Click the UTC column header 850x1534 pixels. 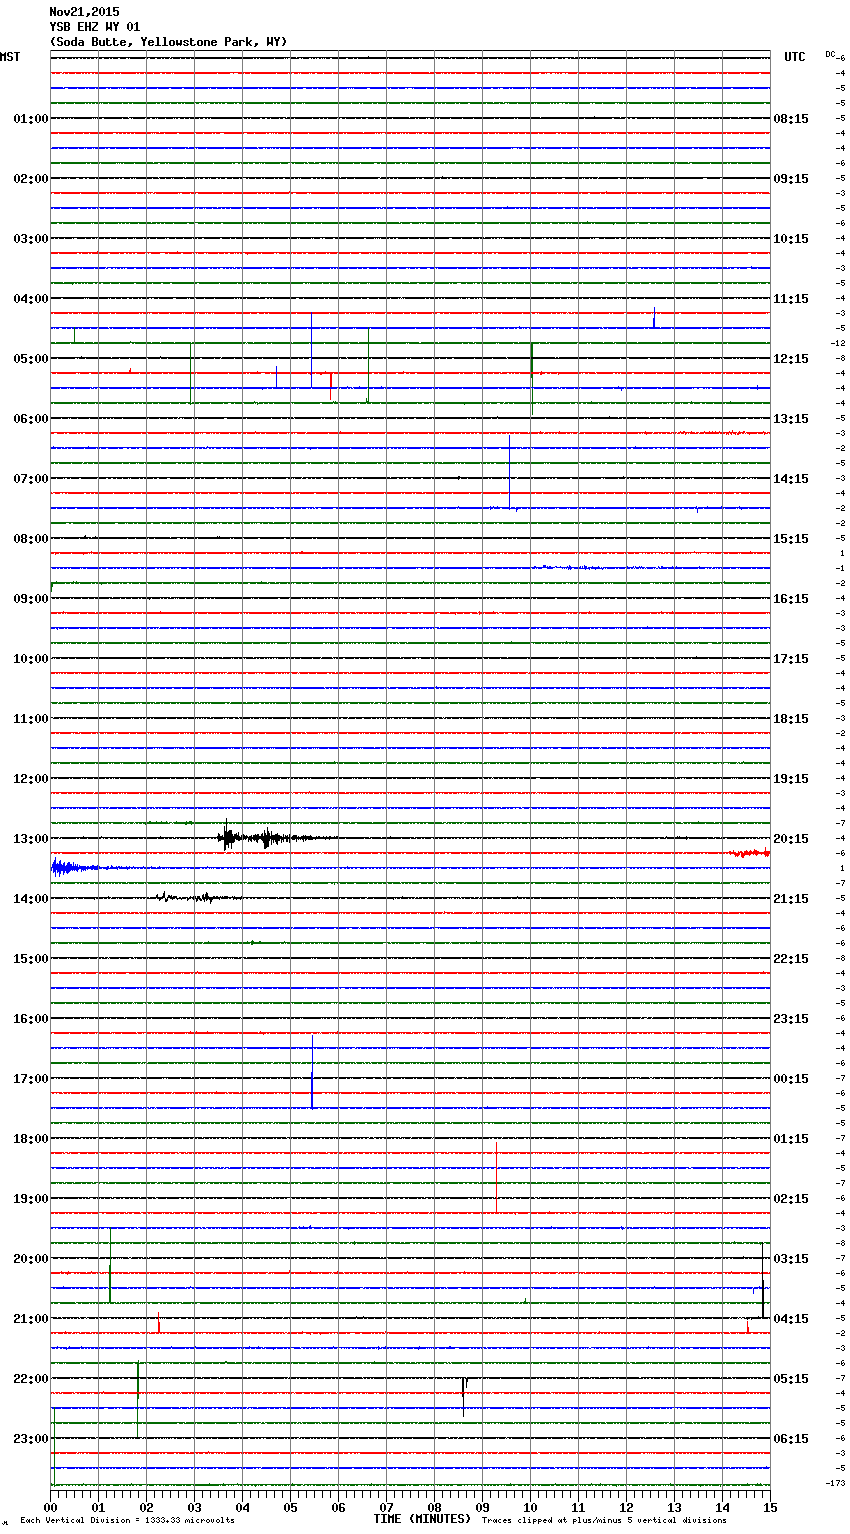795,57
